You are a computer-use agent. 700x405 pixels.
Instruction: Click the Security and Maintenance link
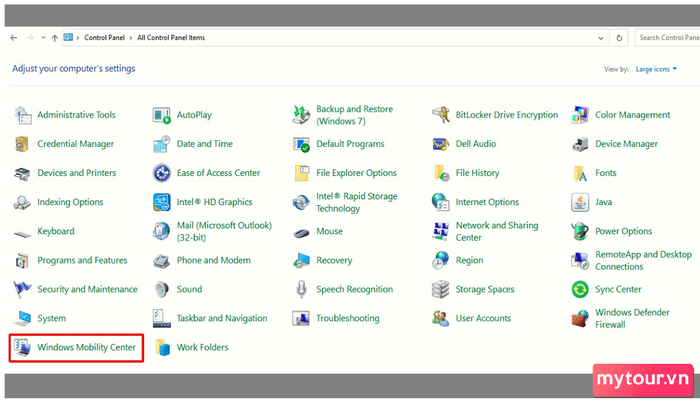pyautogui.click(x=87, y=289)
